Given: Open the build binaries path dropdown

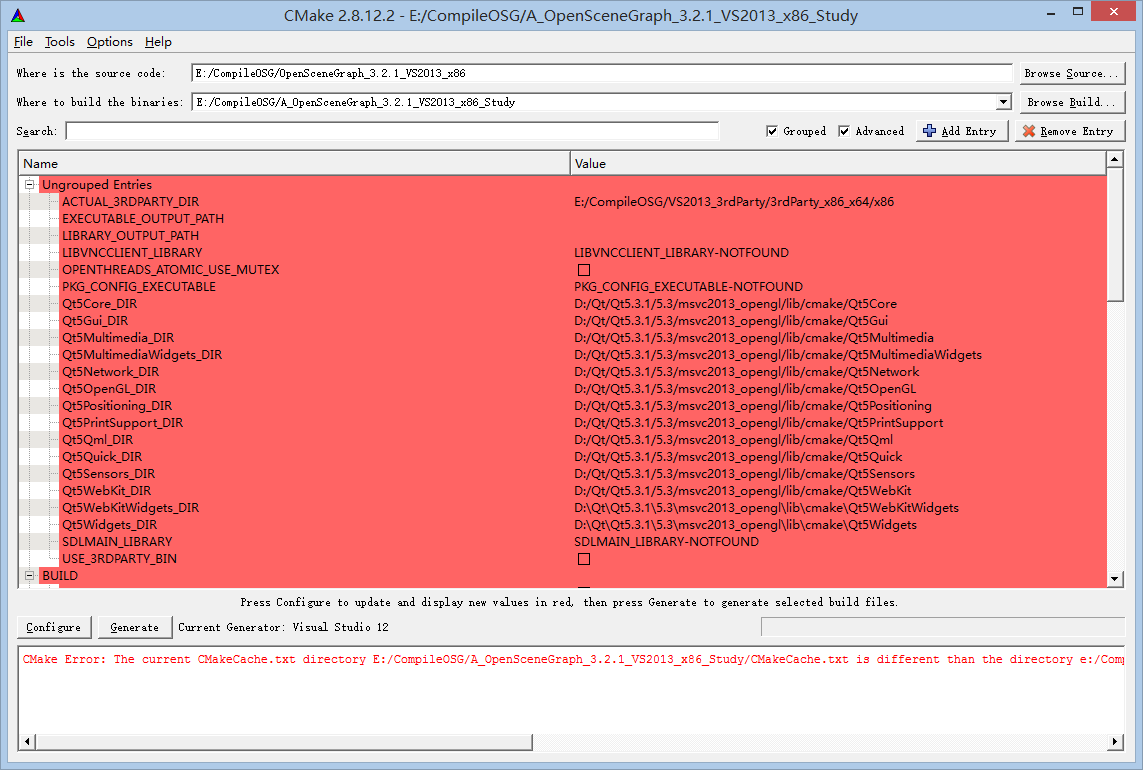Looking at the screenshot, I should [1004, 102].
